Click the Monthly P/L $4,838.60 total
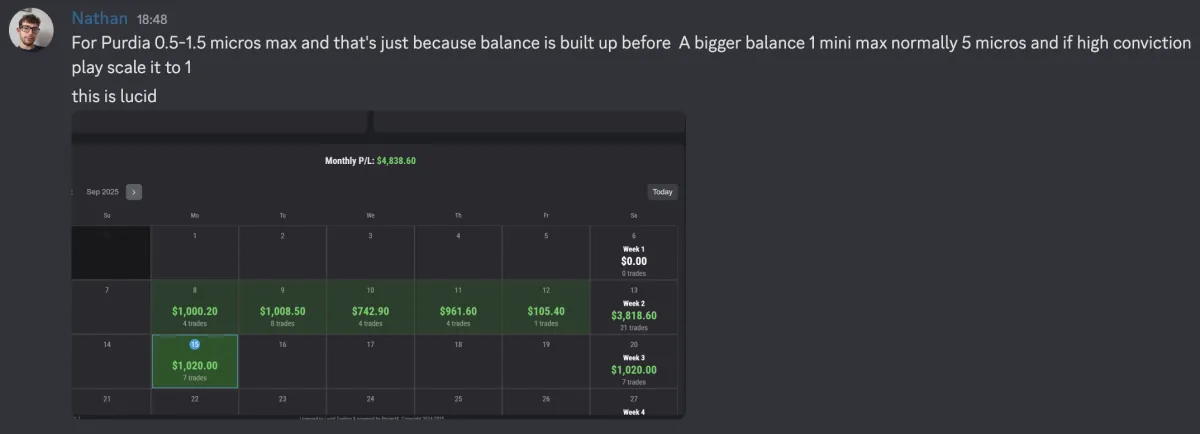The height and width of the screenshot is (434, 1200). coord(370,160)
